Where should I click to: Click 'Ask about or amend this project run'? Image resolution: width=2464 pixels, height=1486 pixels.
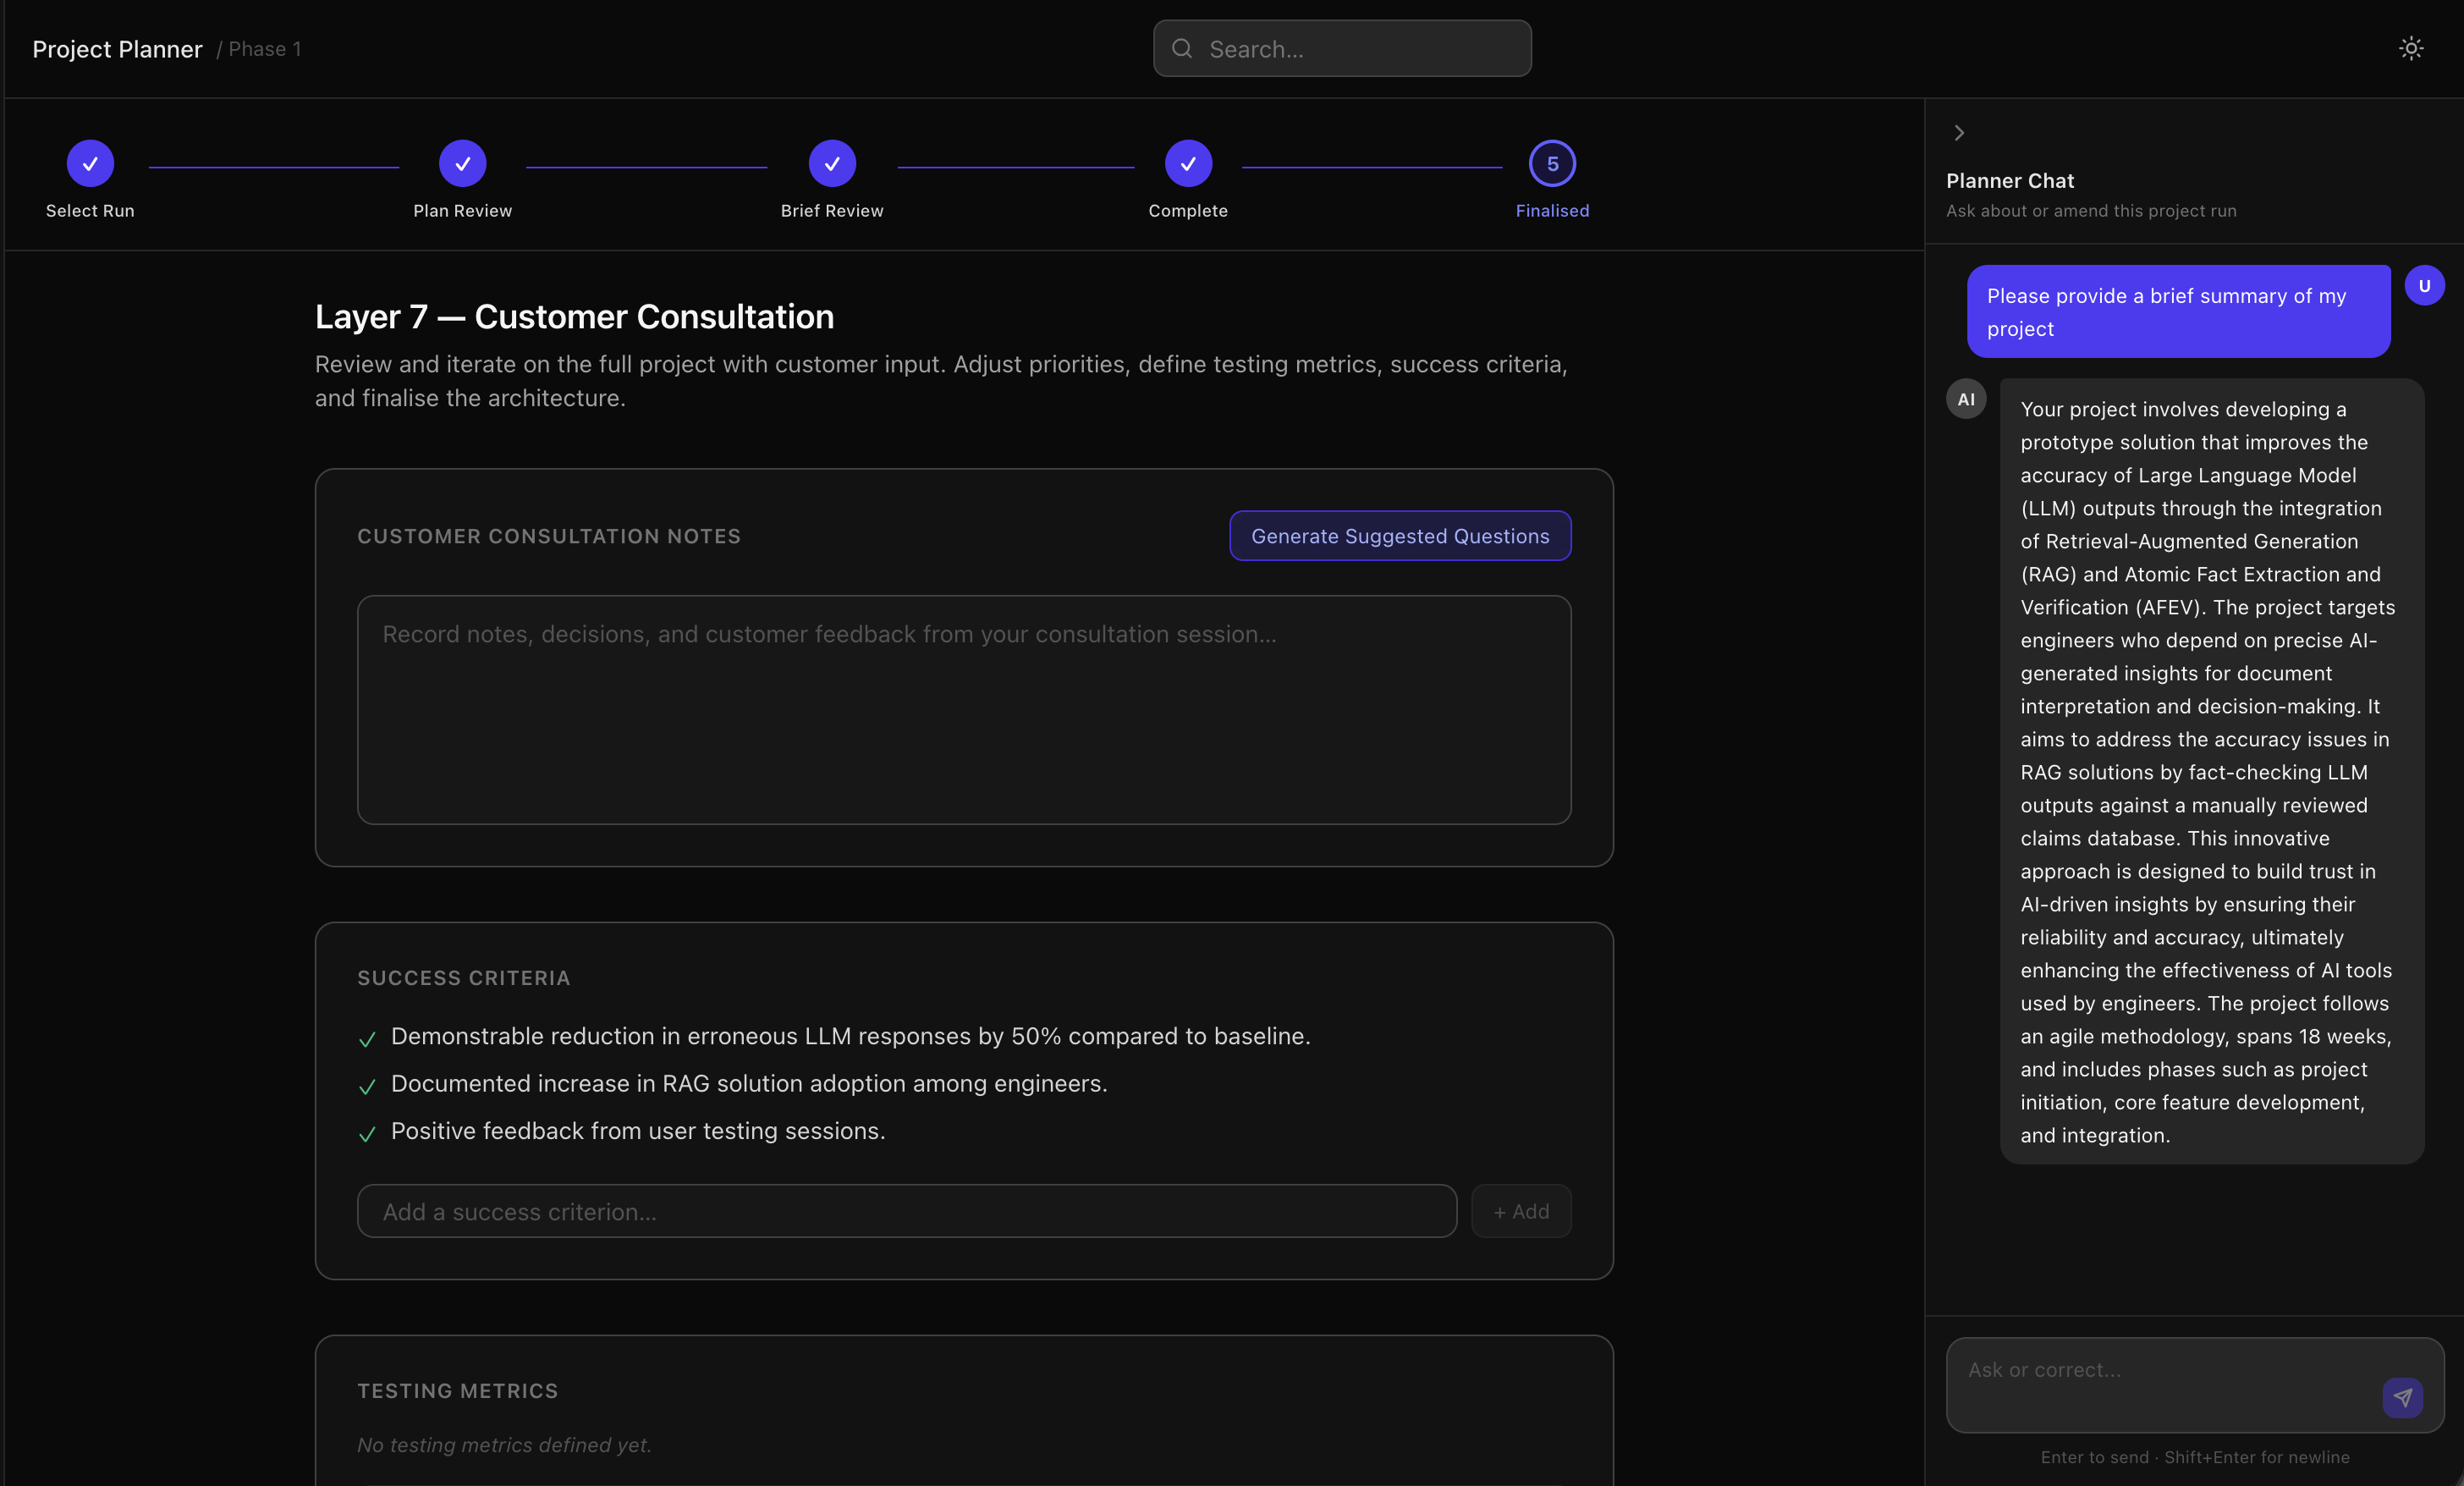pos(2091,211)
